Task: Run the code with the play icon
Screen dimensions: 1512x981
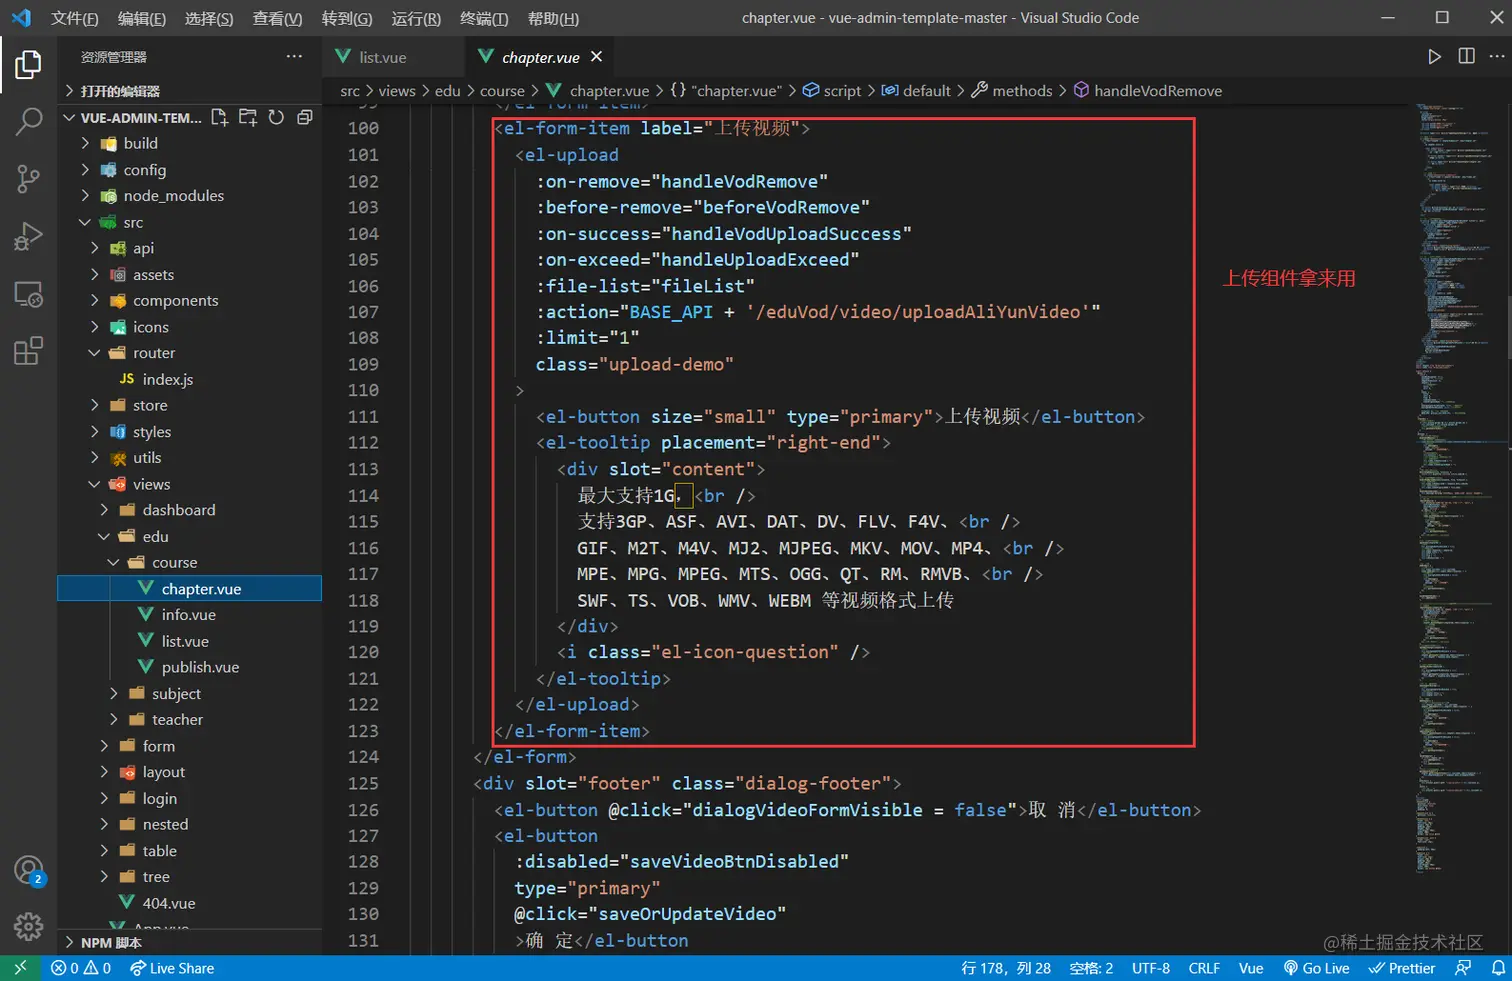Action: coord(1434,57)
